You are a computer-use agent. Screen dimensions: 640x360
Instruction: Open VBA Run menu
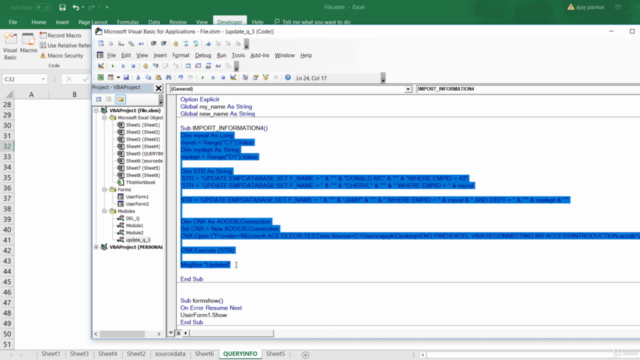221,56
